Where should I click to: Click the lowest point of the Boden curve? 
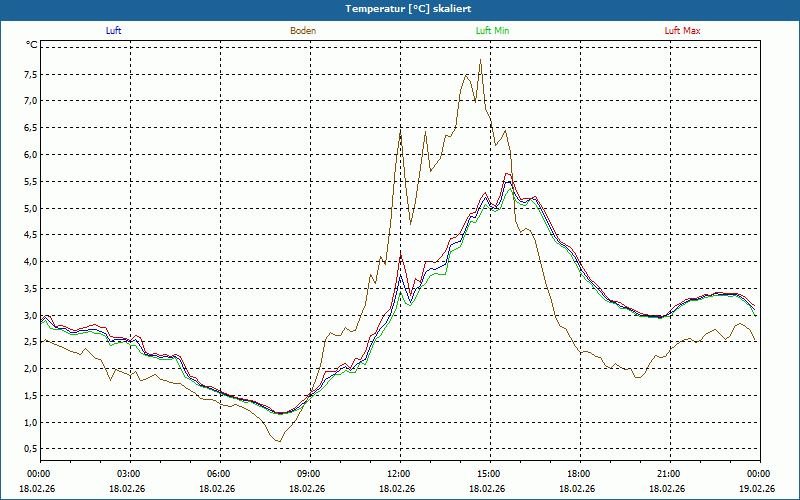[x=279, y=441]
